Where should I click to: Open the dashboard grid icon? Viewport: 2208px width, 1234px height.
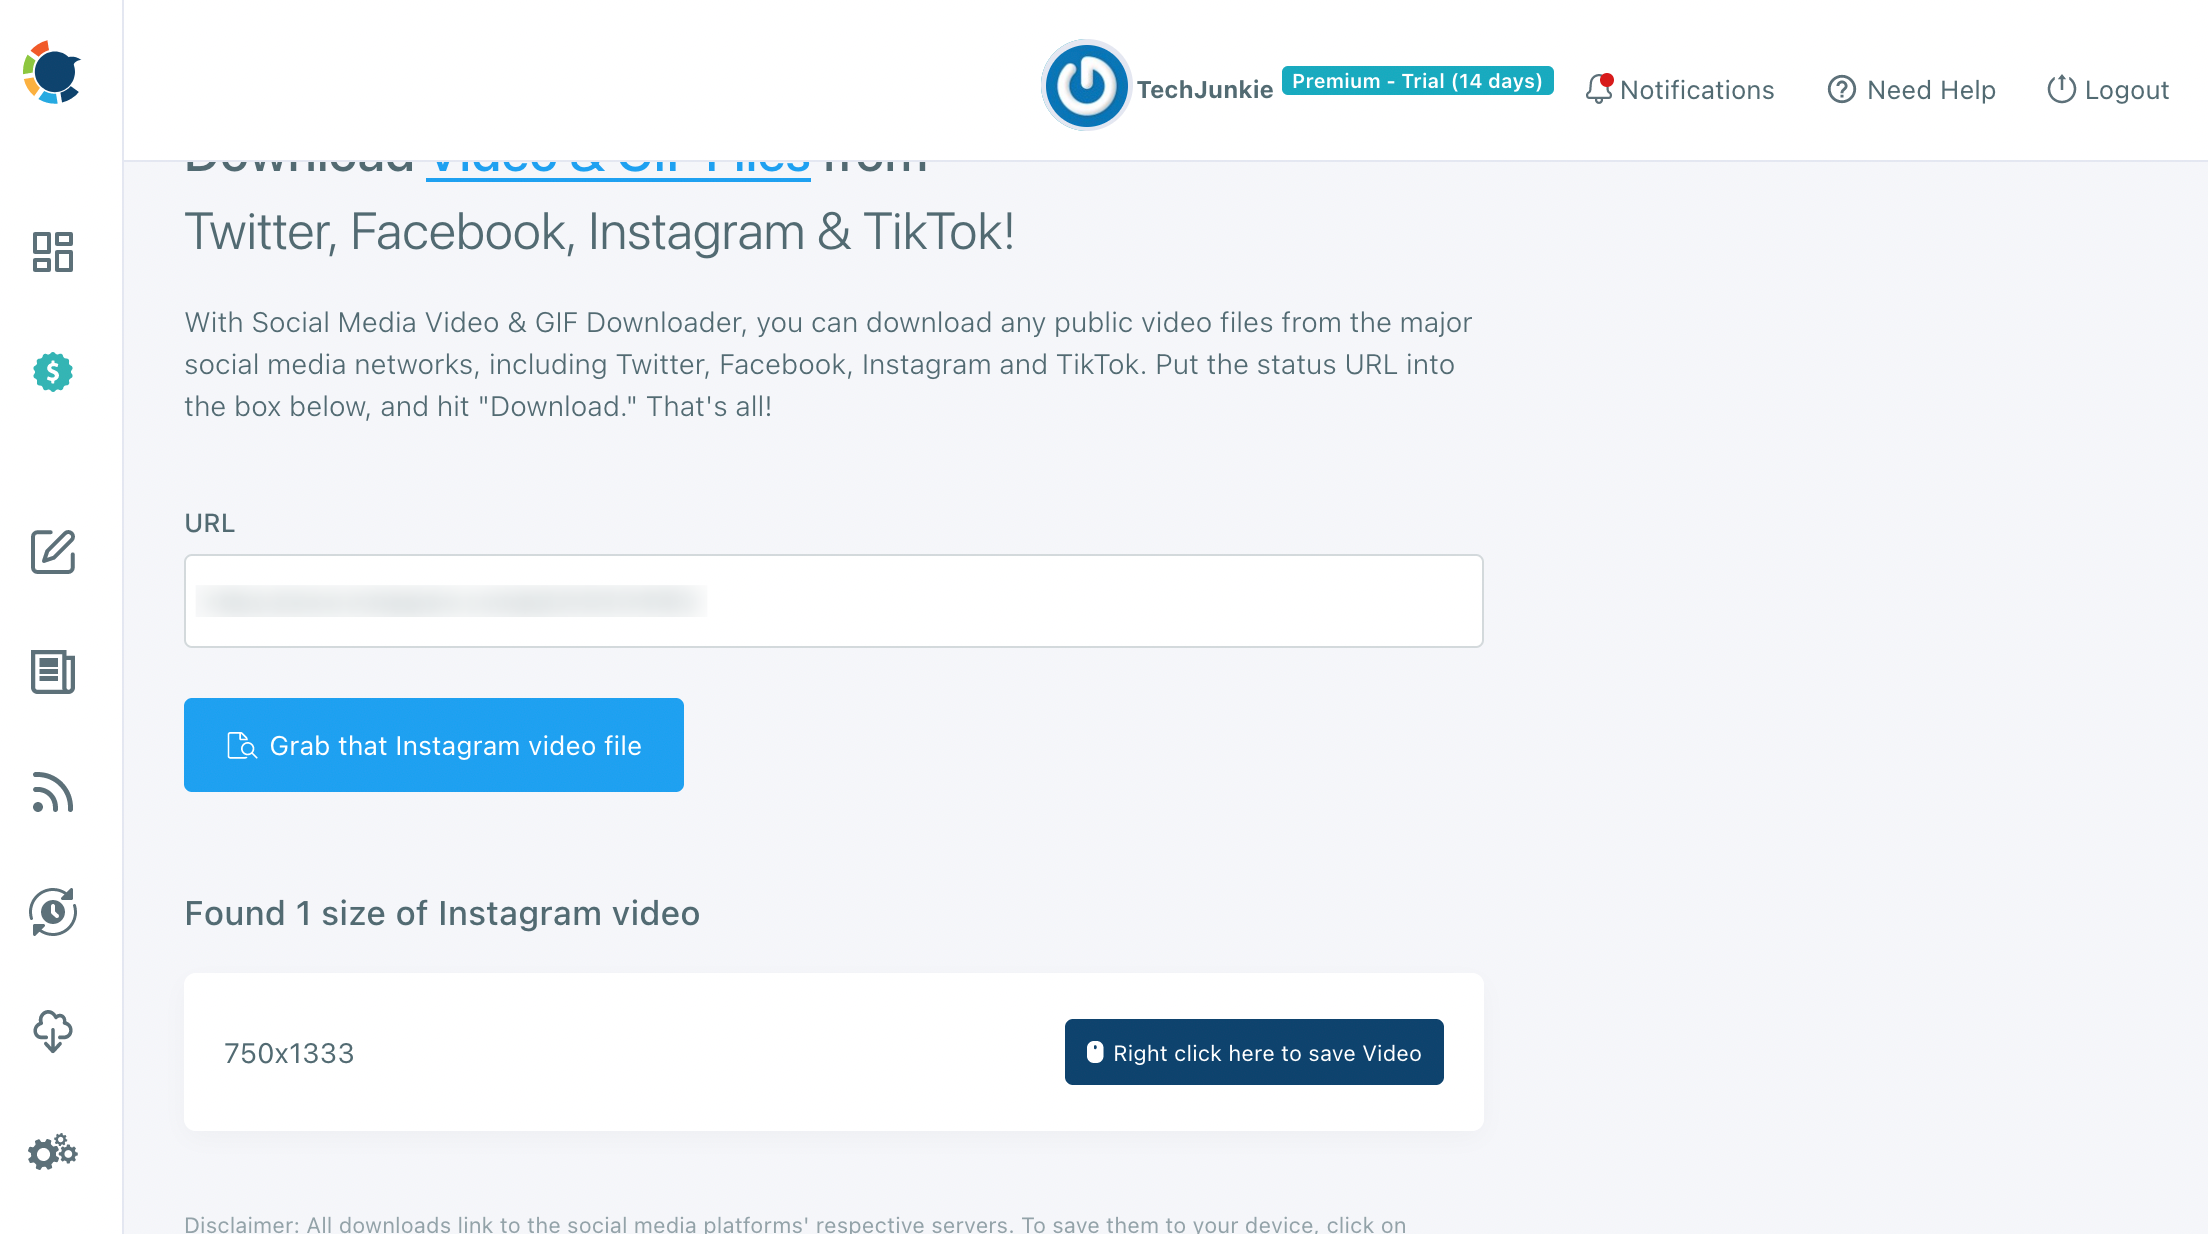point(52,252)
